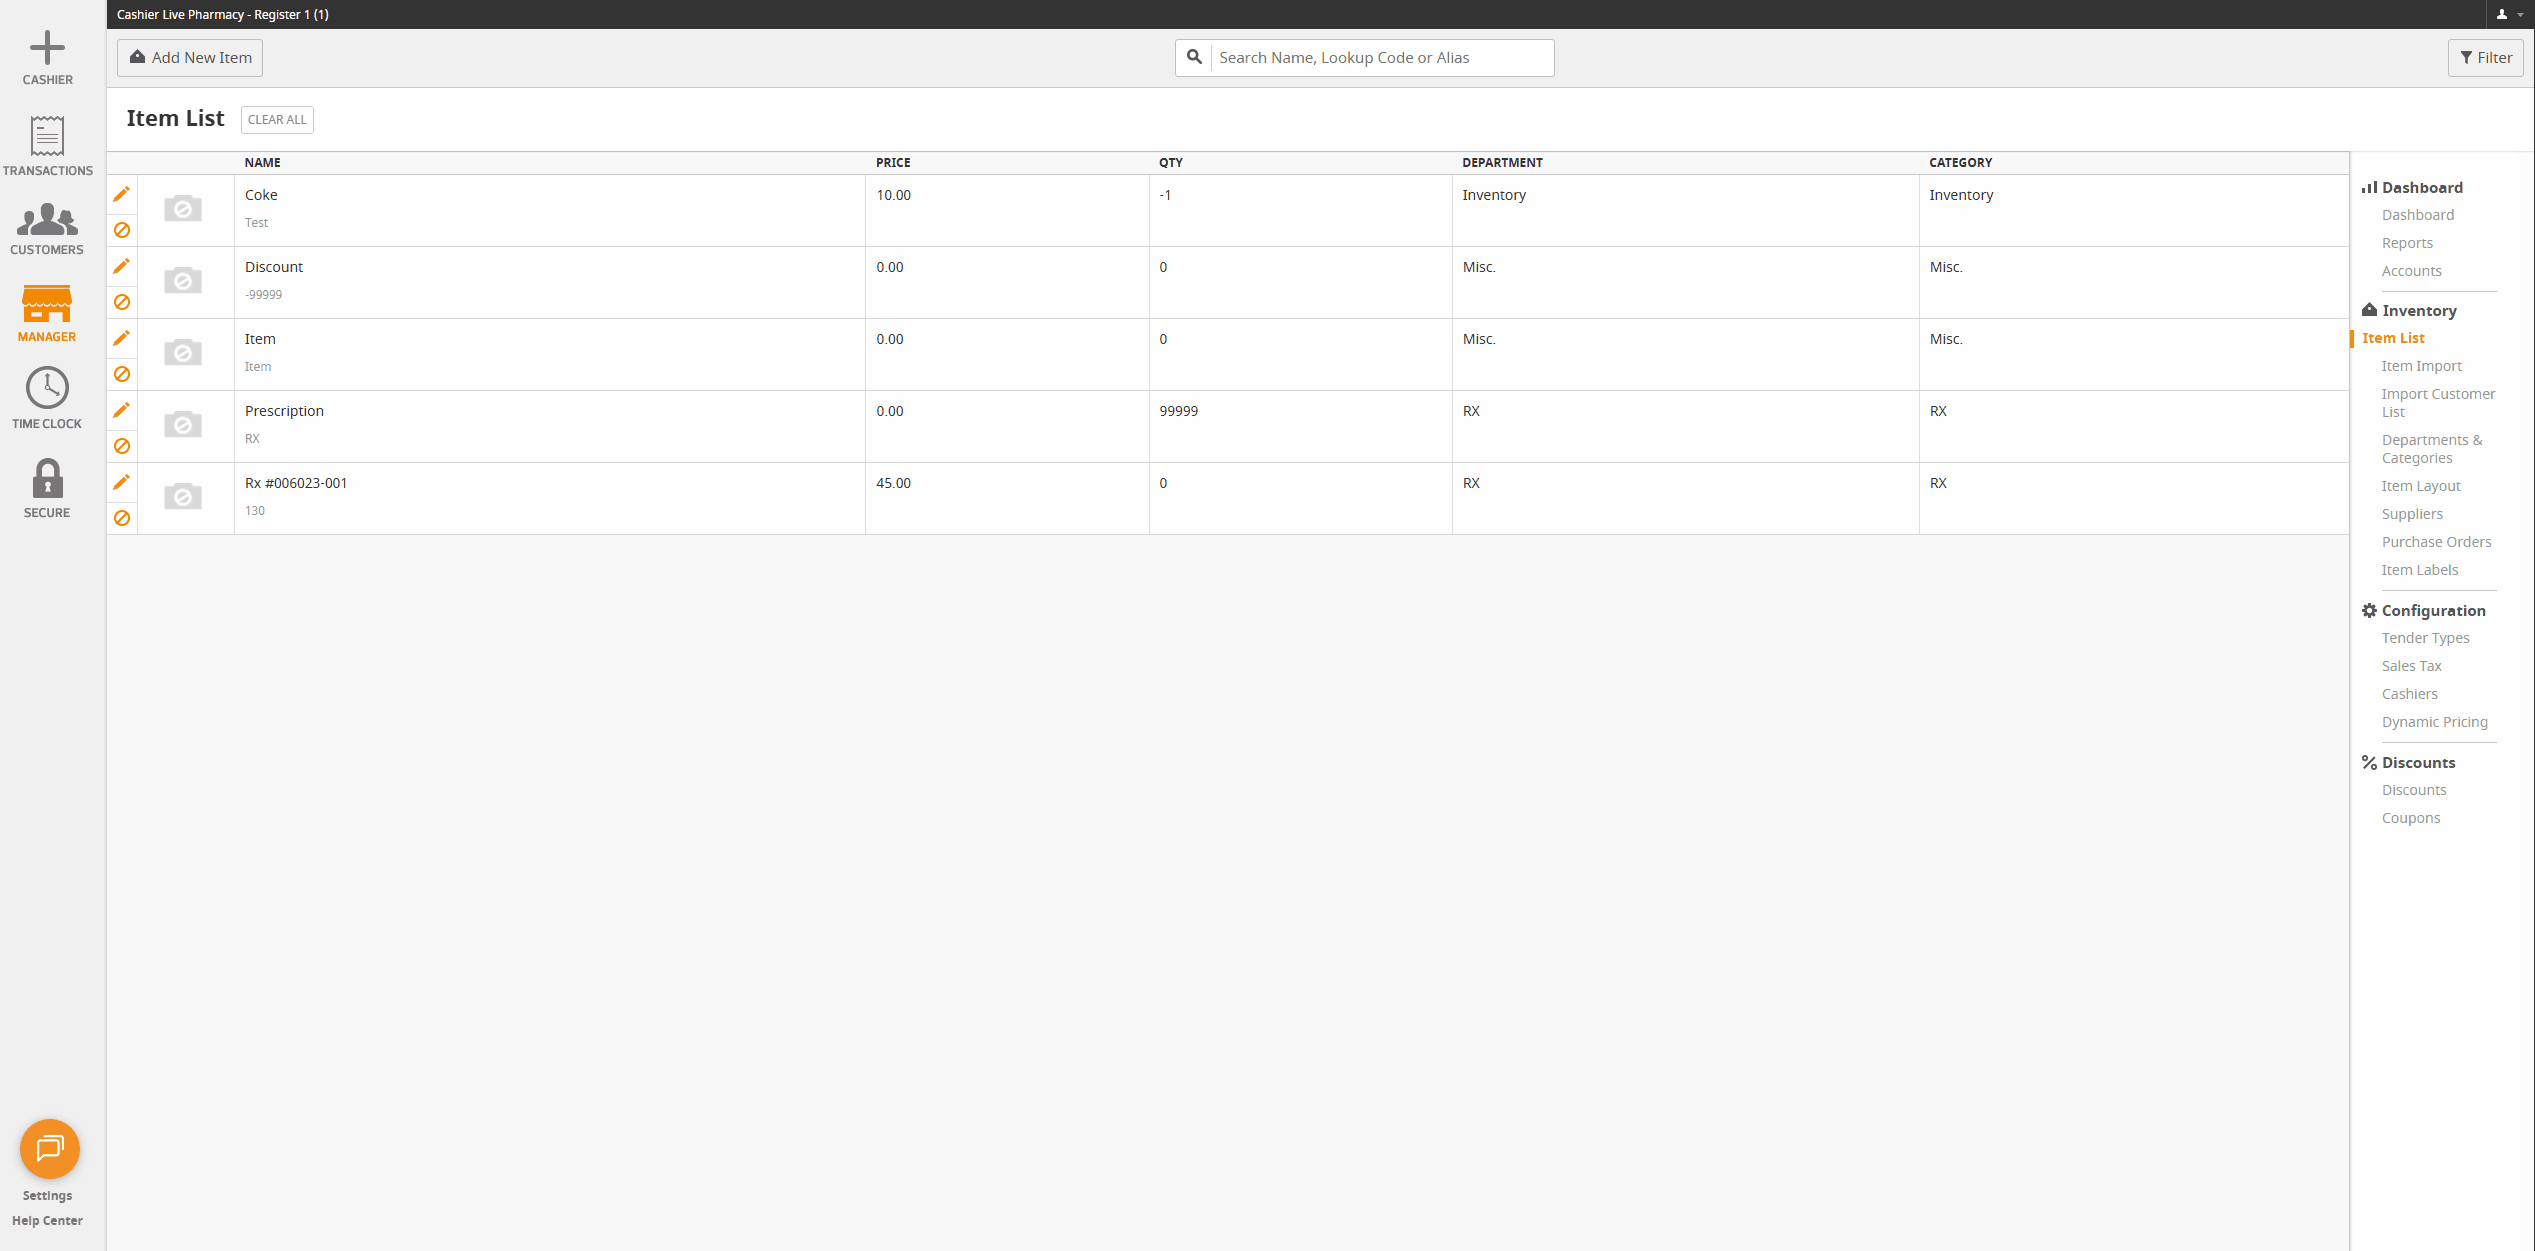Screen dimensions: 2535x1251
Task: Disable the Discount item with prohibition icon
Action: pos(121,302)
